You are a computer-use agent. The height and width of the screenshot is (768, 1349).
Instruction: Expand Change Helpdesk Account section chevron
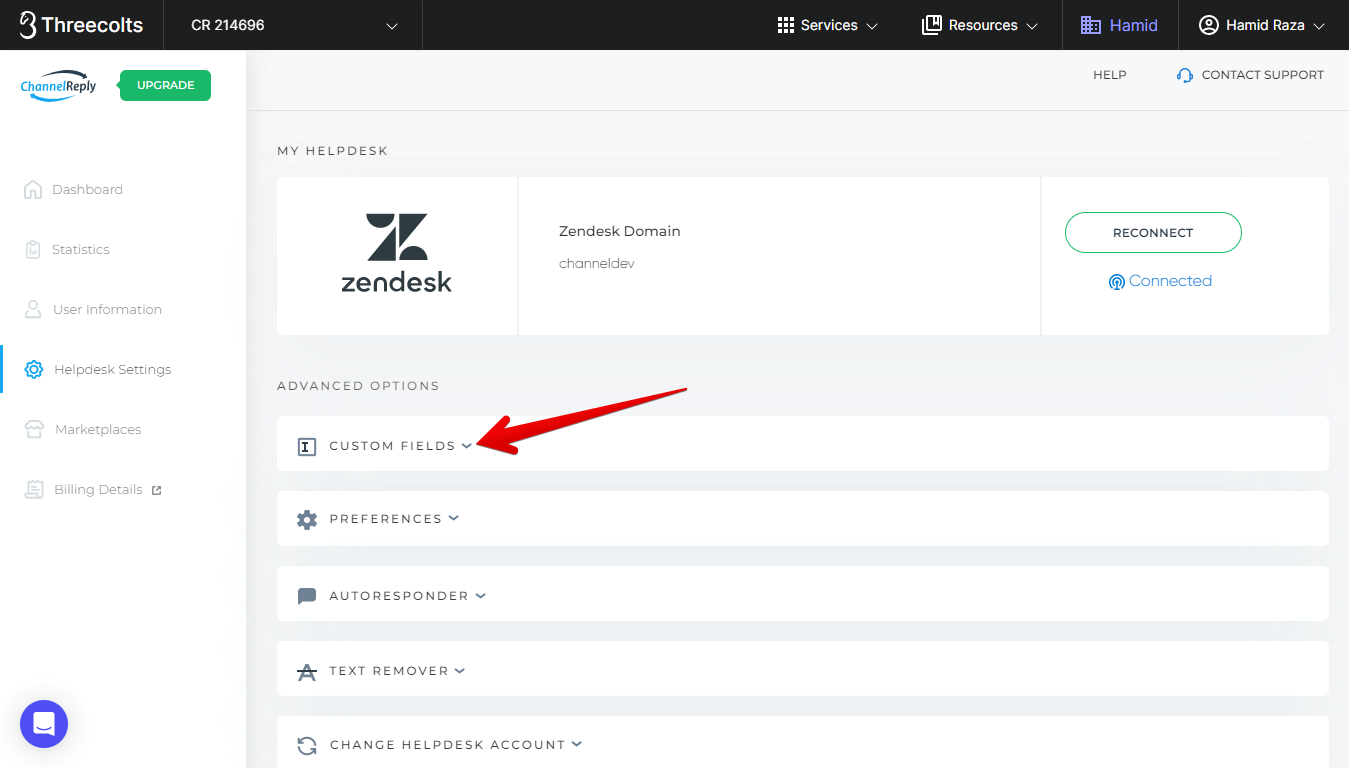pos(577,744)
